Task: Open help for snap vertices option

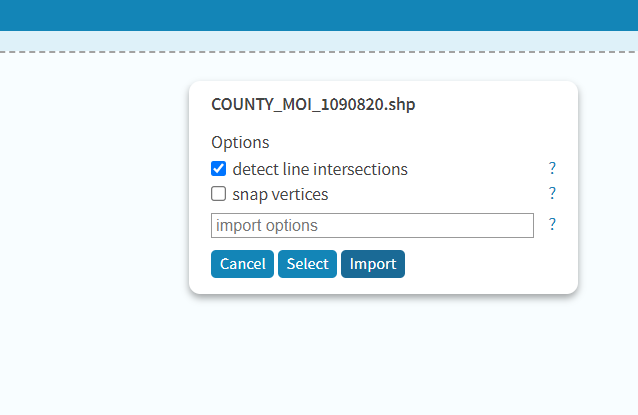Action: tap(552, 193)
